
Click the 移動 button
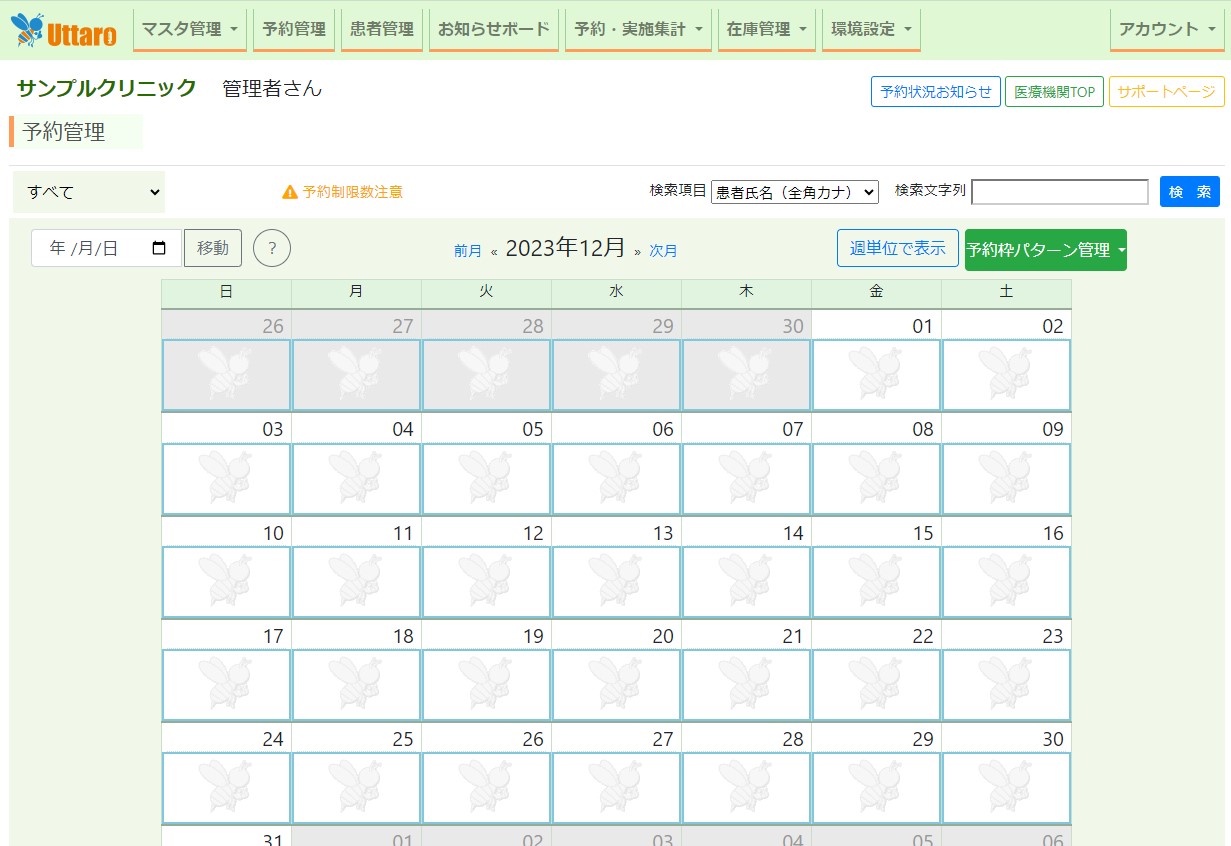[213, 248]
